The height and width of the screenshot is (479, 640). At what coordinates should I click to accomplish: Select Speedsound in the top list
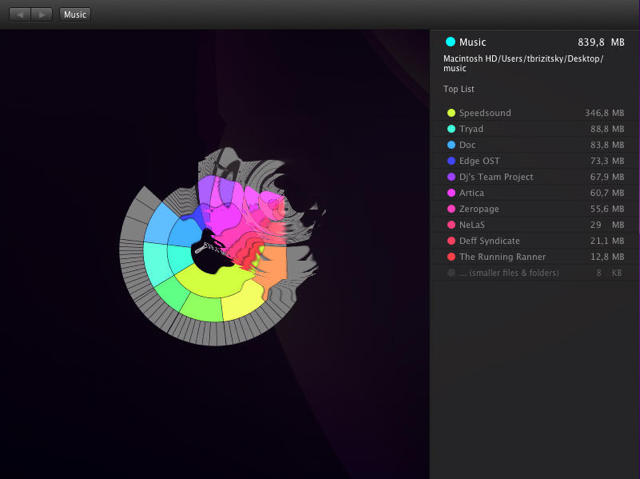pyautogui.click(x=485, y=113)
